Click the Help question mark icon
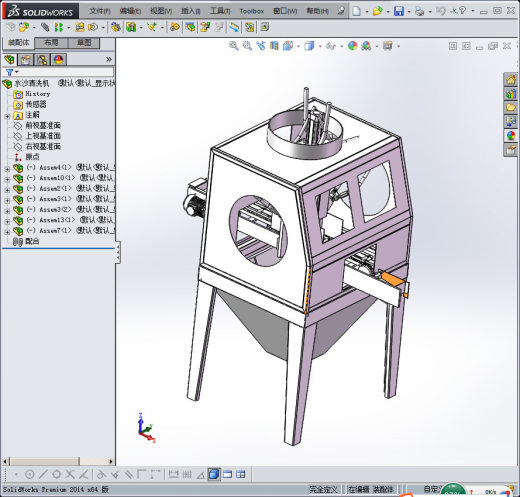 [x=462, y=11]
